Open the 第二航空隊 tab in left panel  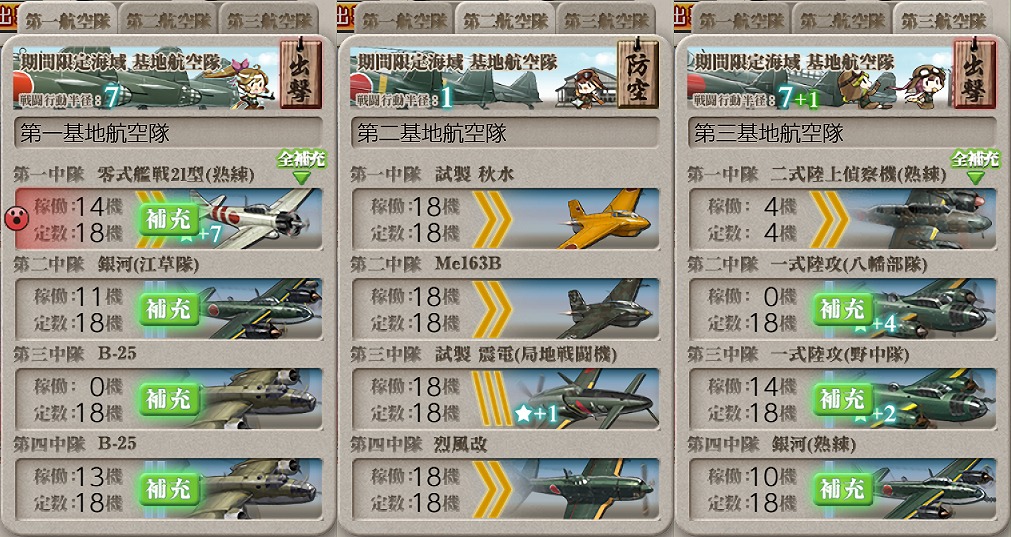169,21
